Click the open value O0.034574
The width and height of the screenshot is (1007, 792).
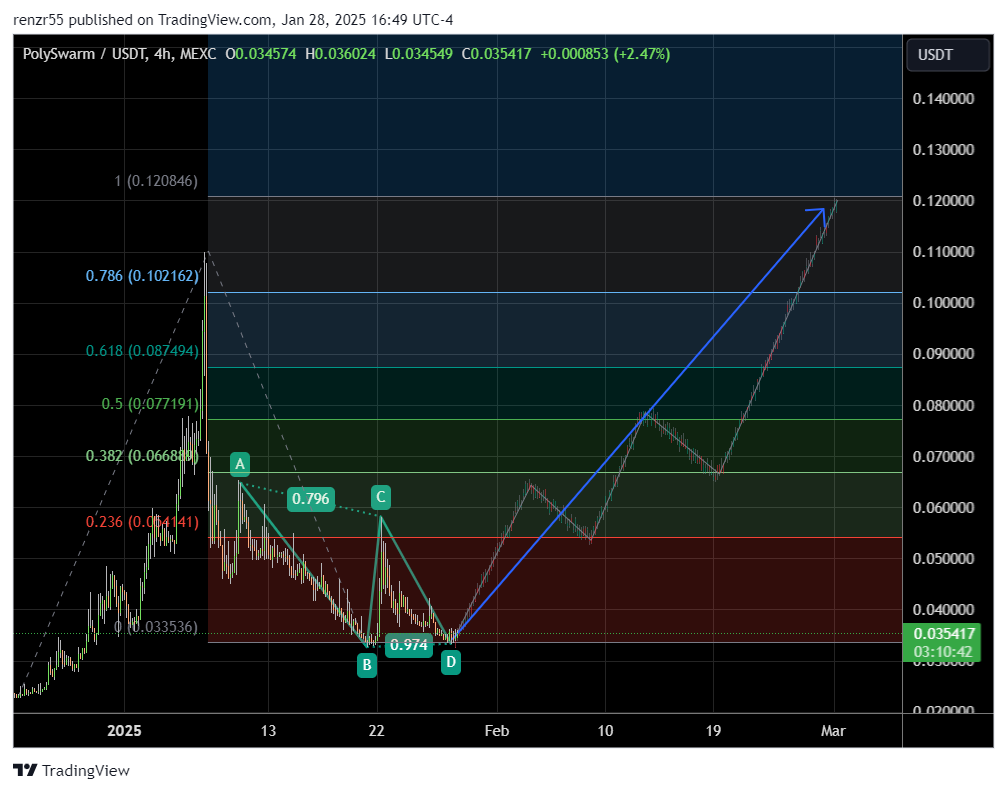[x=261, y=54]
